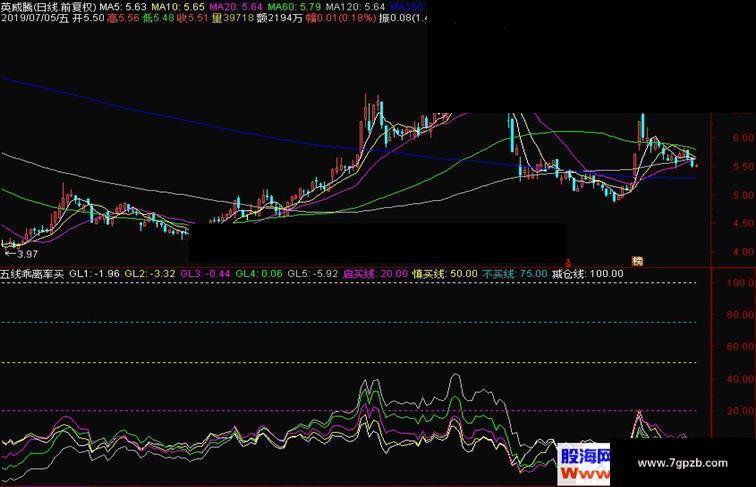Click the 5.50 price axis label
The image size is (756, 487).
click(743, 166)
